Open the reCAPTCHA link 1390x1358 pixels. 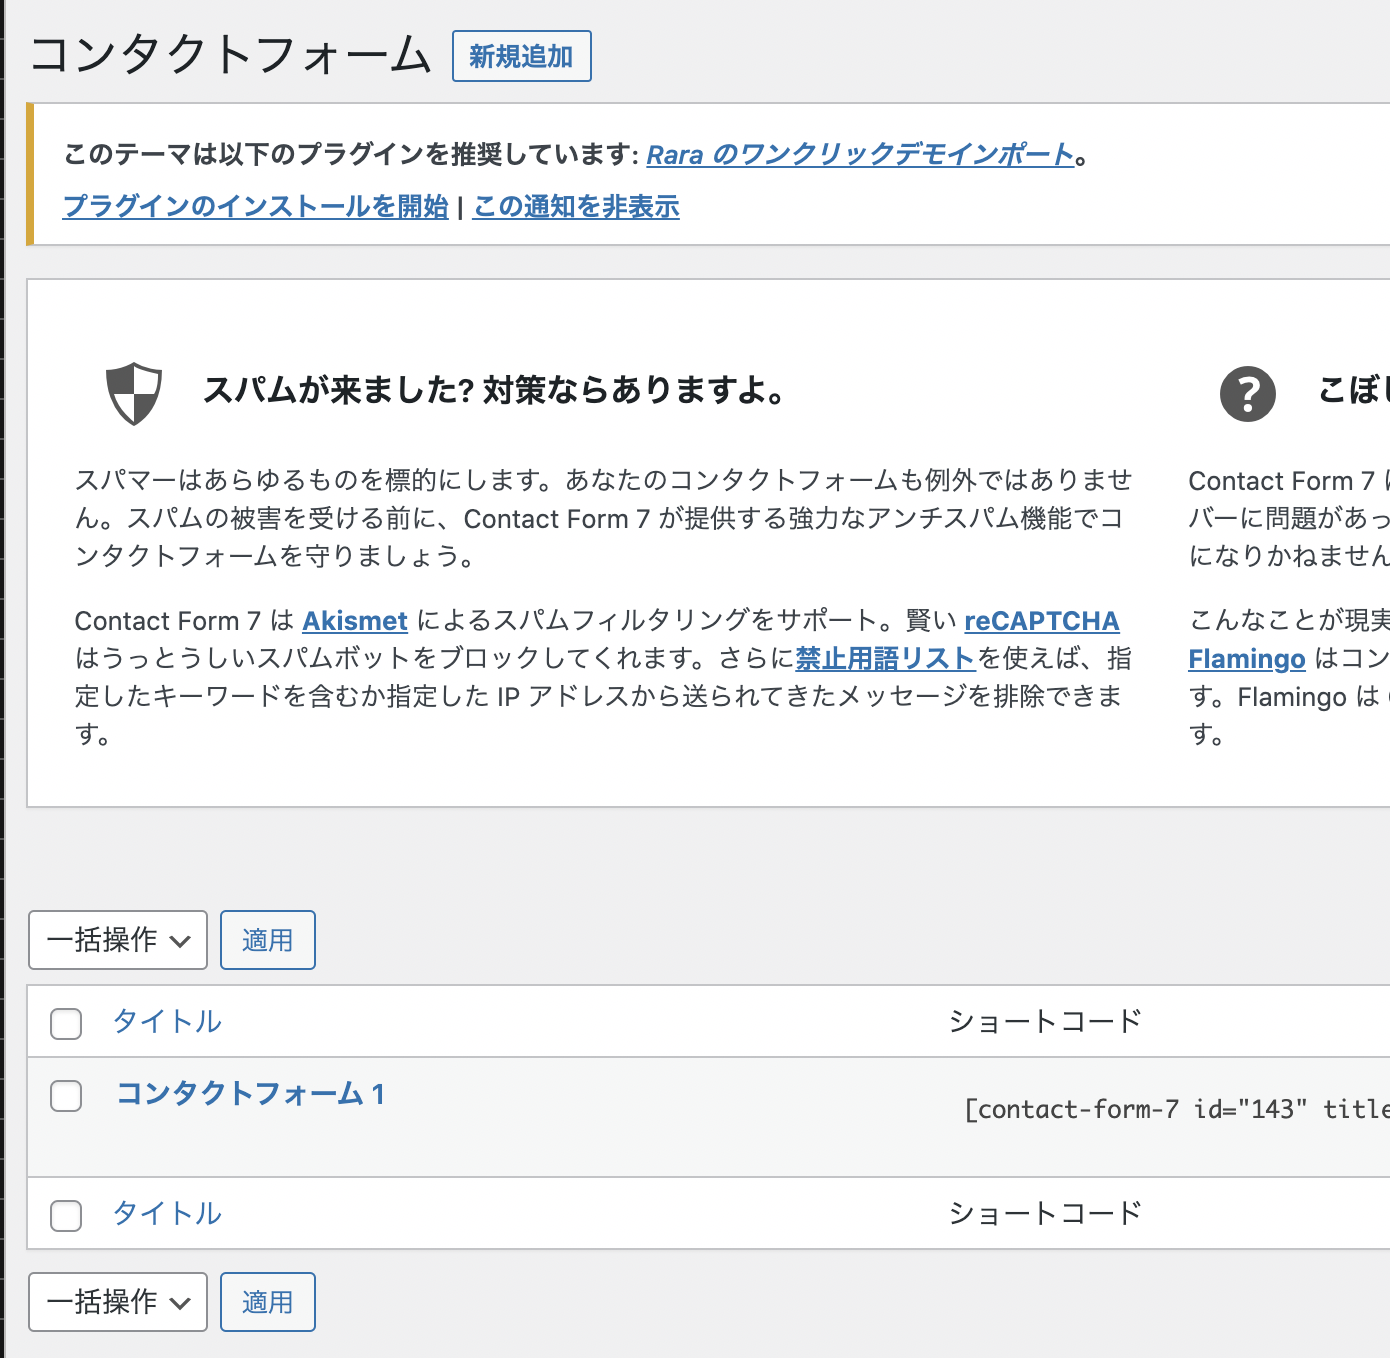(1041, 621)
